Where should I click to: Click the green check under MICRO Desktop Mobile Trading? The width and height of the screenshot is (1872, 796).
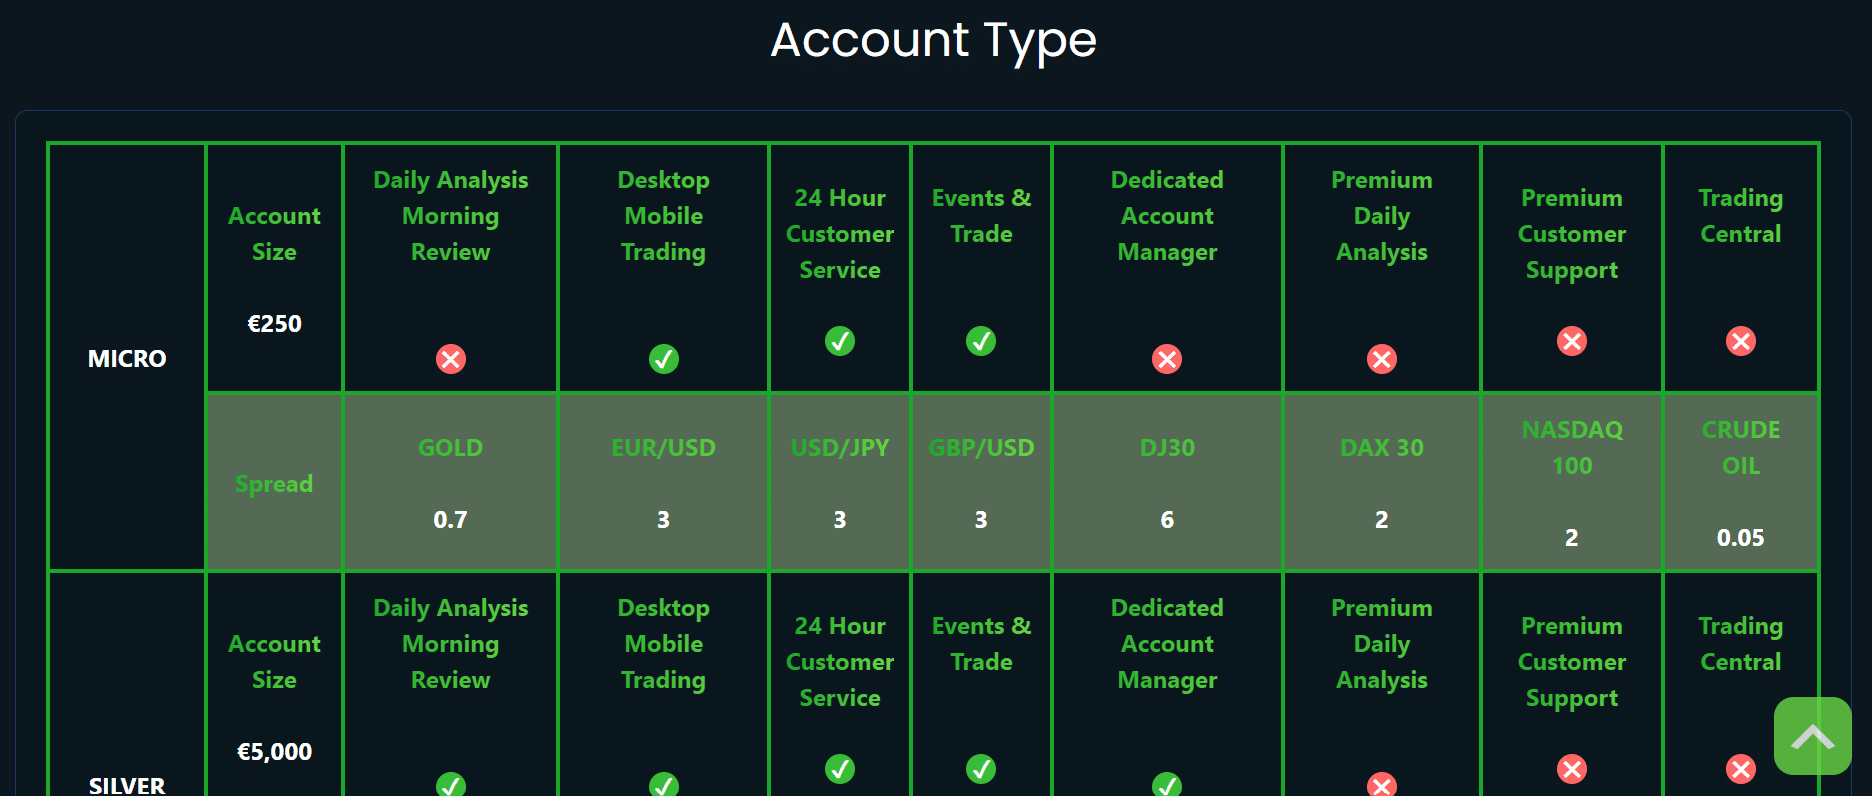point(664,359)
